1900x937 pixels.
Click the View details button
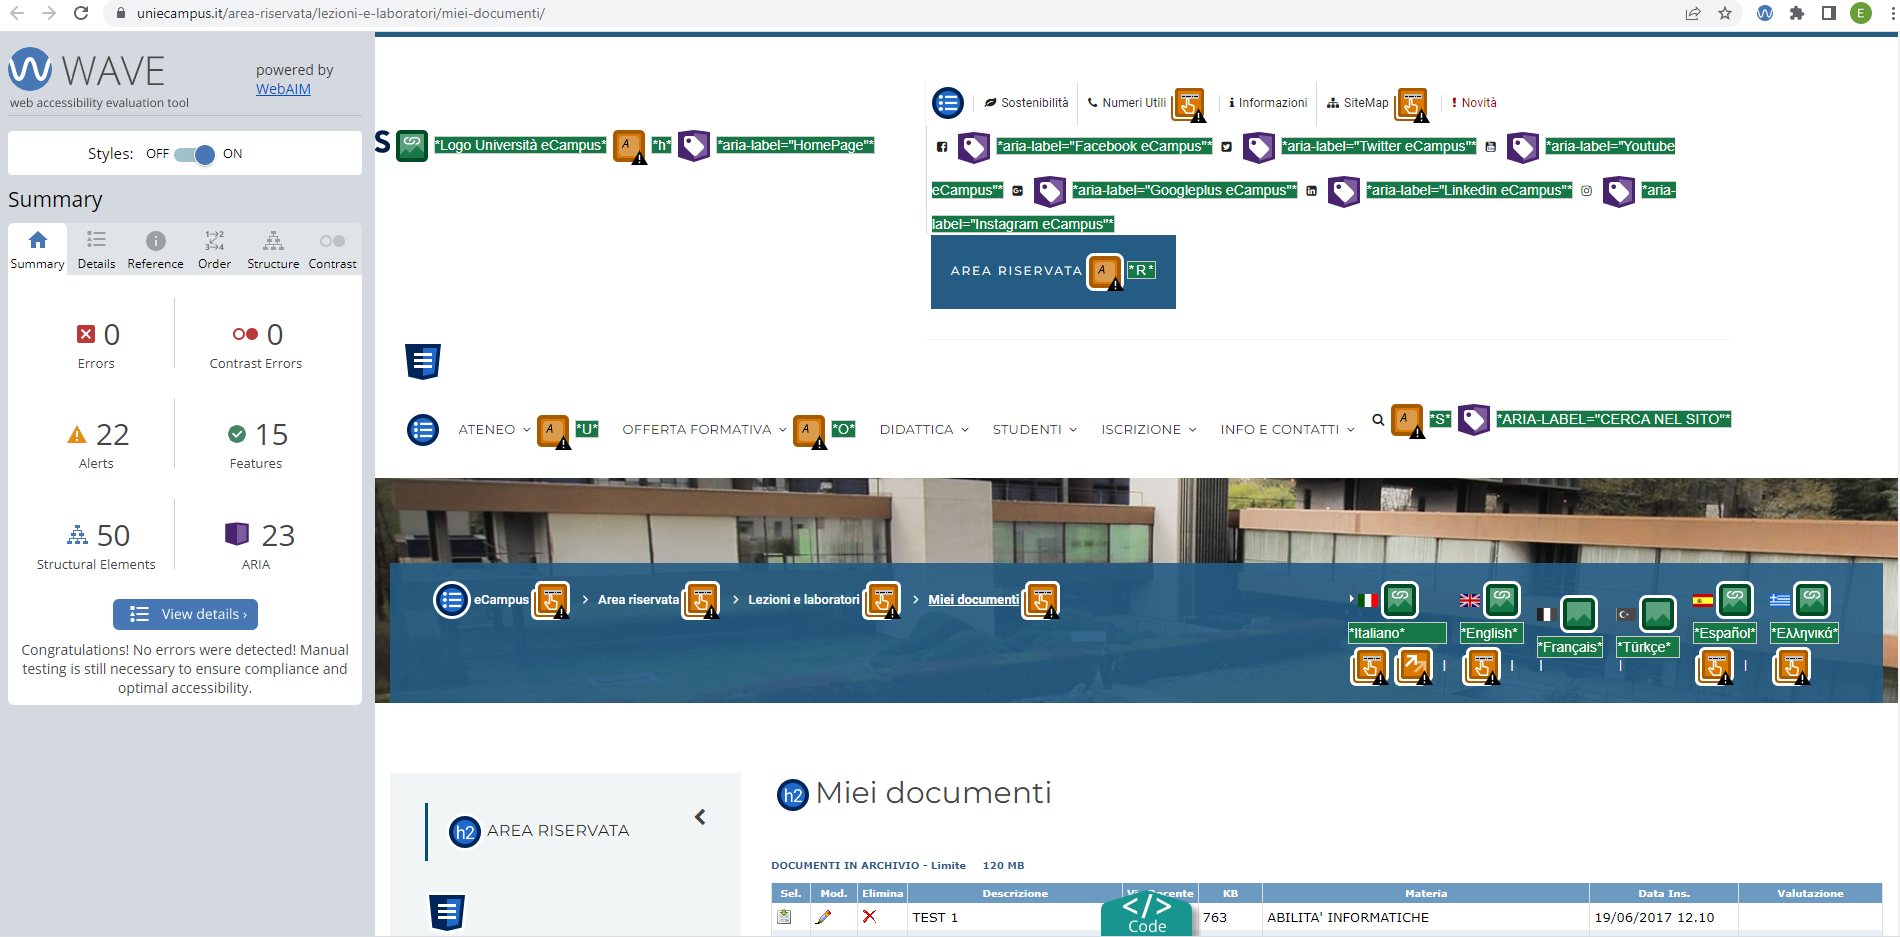[185, 614]
